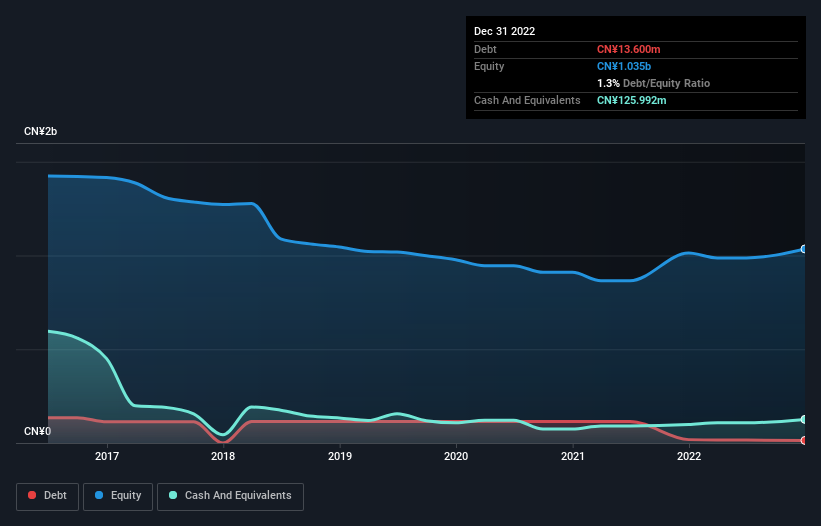Click the 2019 x-axis label

[340, 456]
